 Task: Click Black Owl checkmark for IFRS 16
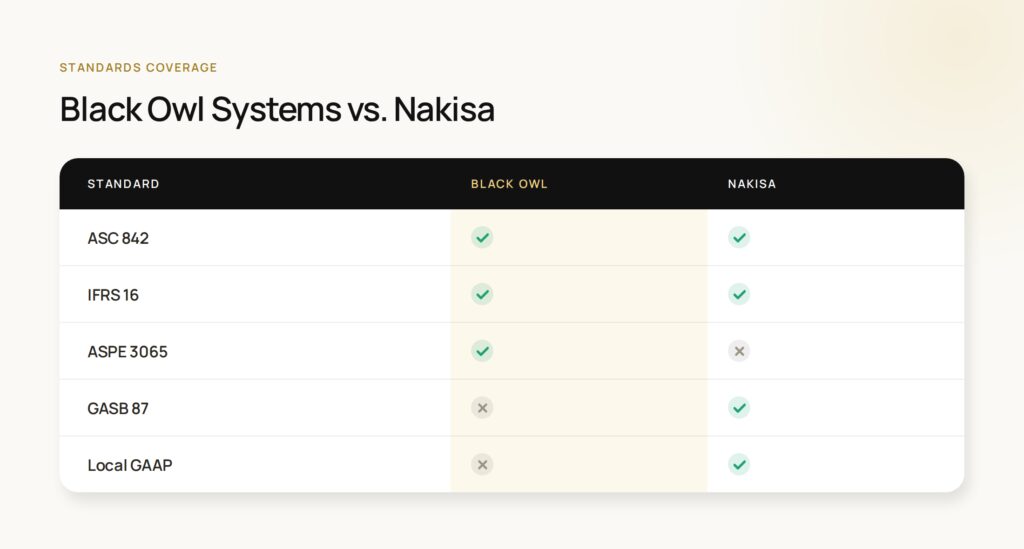click(x=482, y=294)
